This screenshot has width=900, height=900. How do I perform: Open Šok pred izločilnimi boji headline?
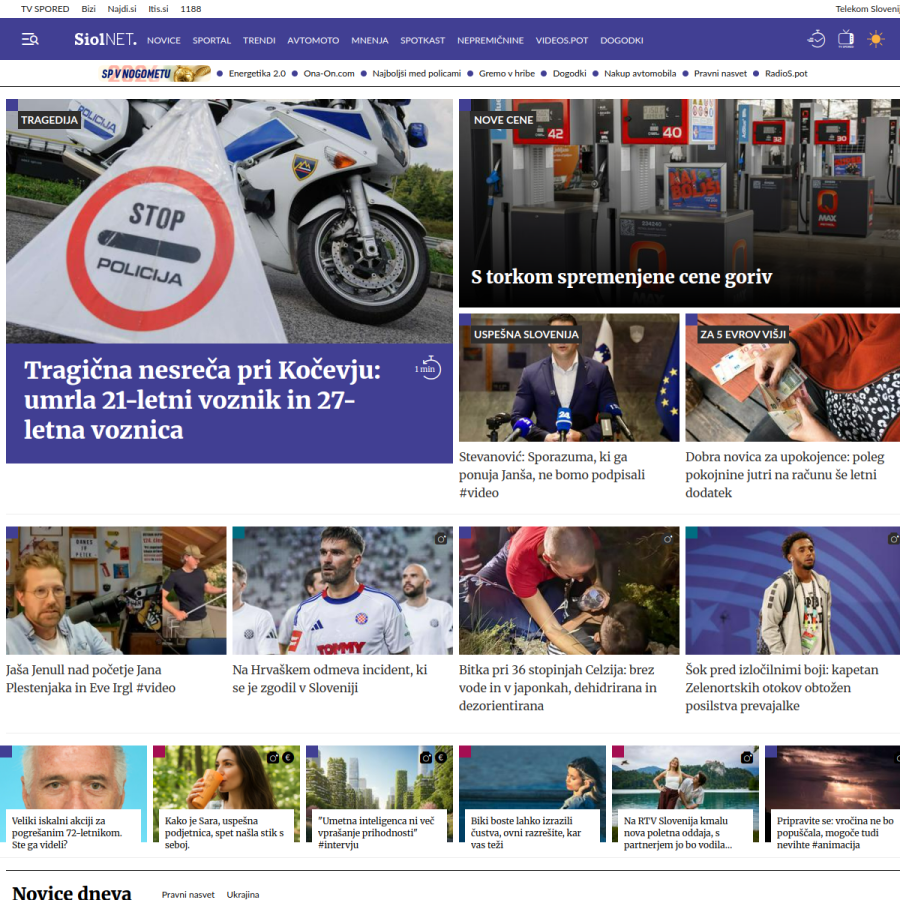click(x=782, y=688)
